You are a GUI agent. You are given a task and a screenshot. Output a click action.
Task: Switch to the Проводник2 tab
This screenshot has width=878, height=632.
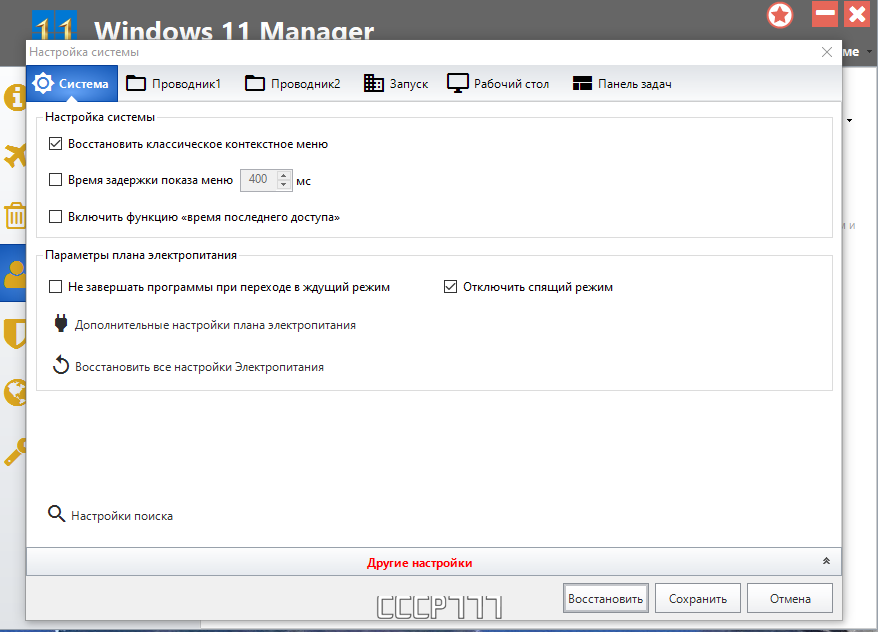[x=293, y=83]
